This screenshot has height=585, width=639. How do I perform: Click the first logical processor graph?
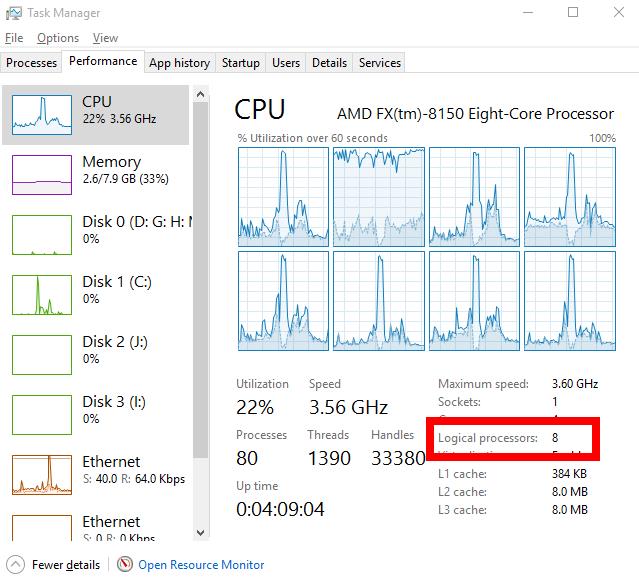[x=283, y=196]
